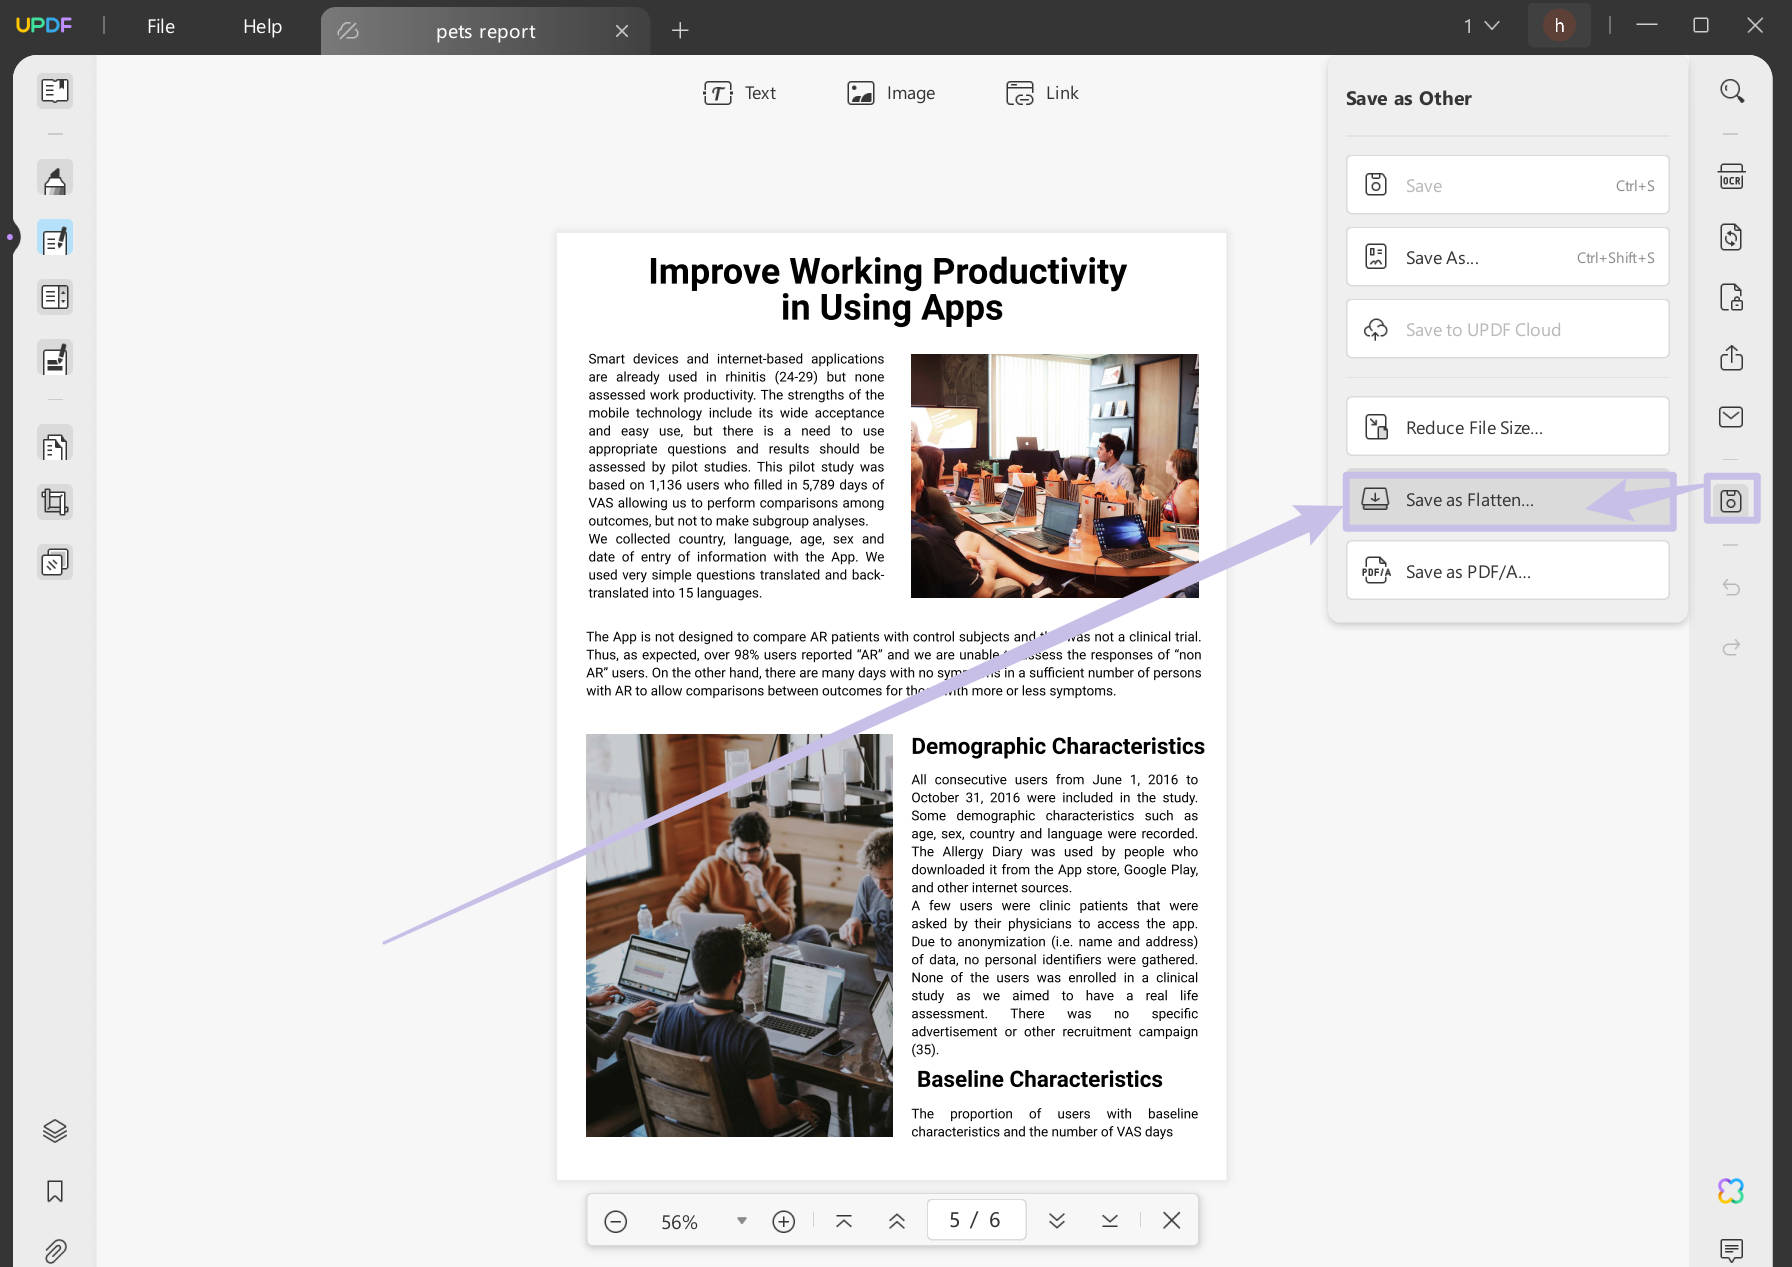
Task: Click the team working on laptops photo
Action: (x=739, y=935)
